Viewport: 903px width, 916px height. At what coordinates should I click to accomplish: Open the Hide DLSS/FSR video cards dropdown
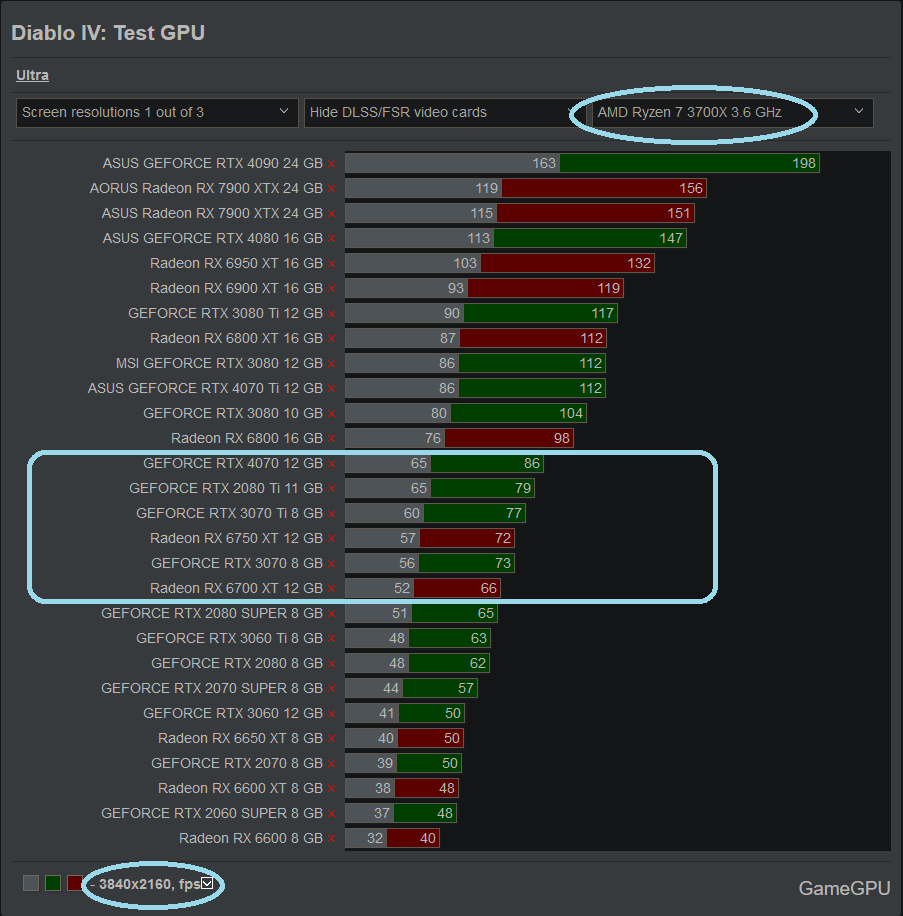[x=443, y=112]
